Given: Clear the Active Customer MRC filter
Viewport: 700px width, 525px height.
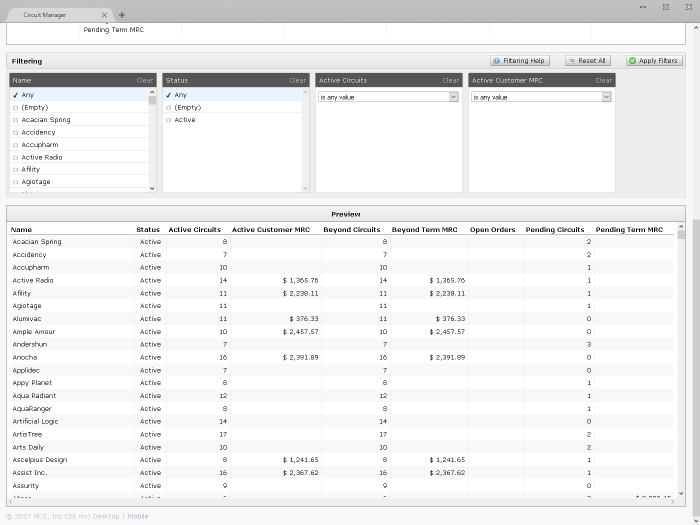Looking at the screenshot, I should pyautogui.click(x=603, y=80).
